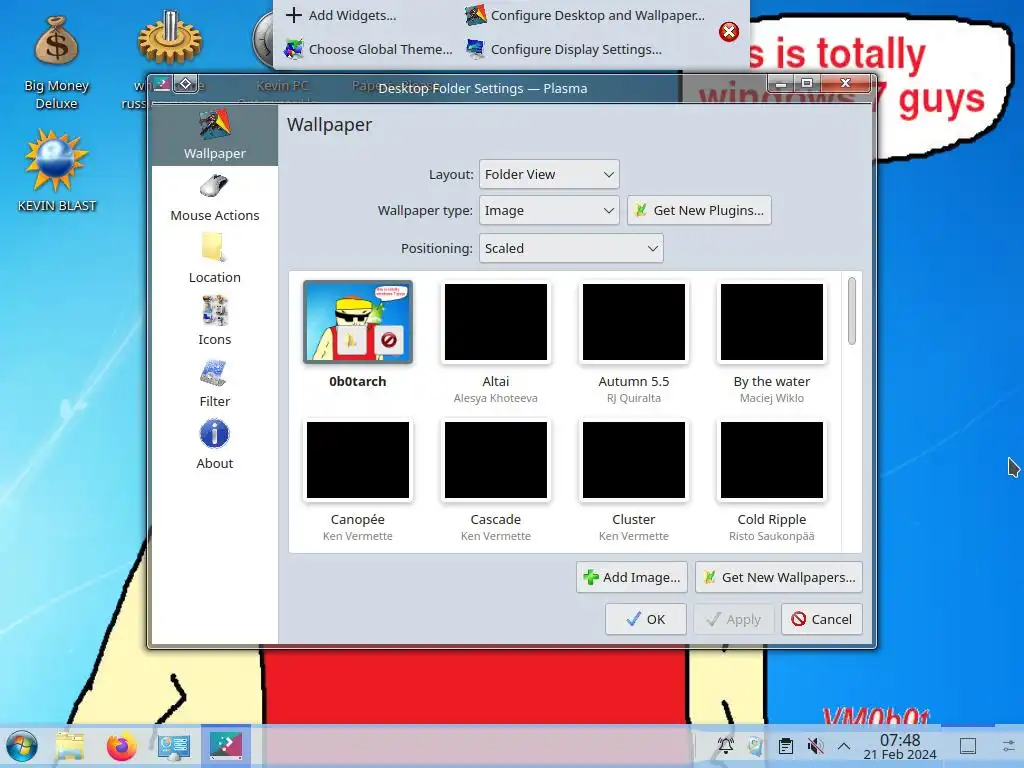Open the taskbar clock 07:48
This screenshot has width=1024, height=768.
(x=900, y=746)
